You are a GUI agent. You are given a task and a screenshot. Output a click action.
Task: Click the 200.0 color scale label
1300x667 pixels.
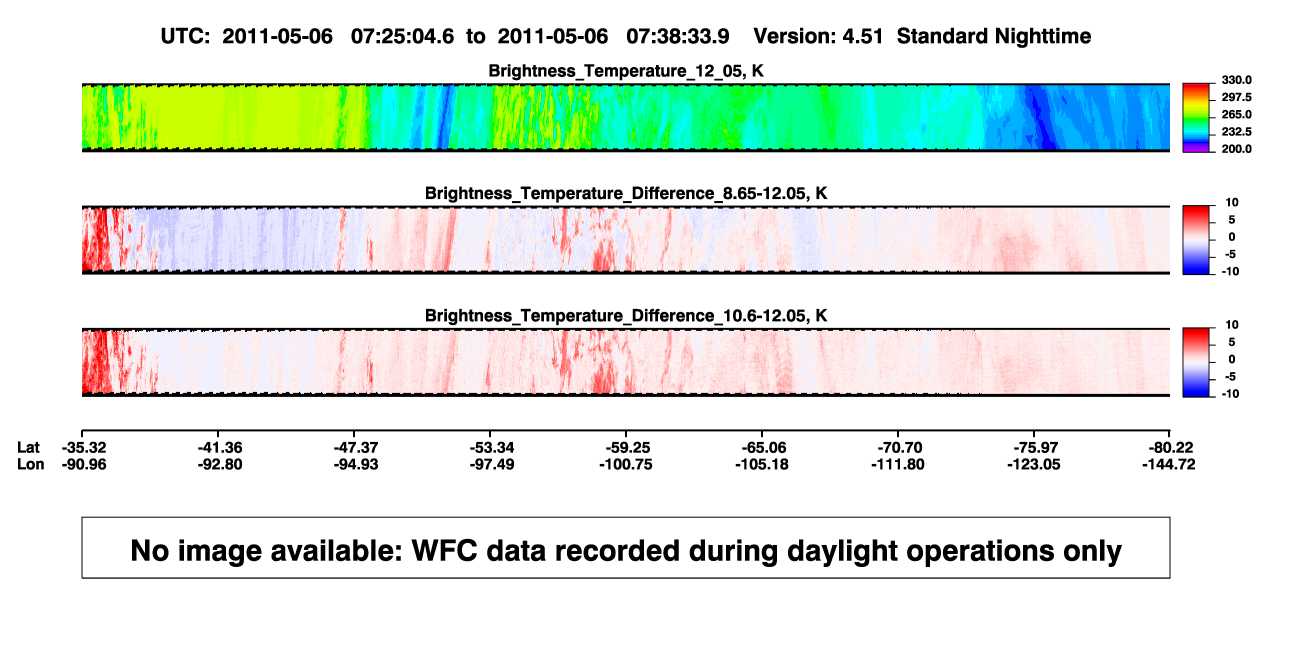[1237, 148]
